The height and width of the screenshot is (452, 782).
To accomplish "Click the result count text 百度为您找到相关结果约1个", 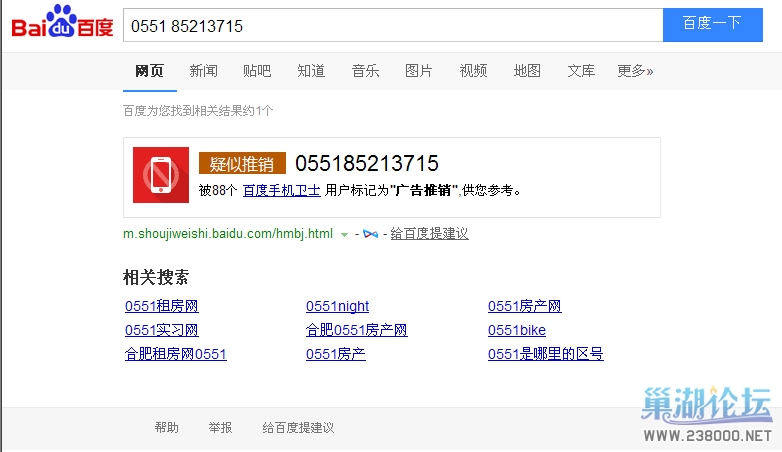I will point(198,110).
